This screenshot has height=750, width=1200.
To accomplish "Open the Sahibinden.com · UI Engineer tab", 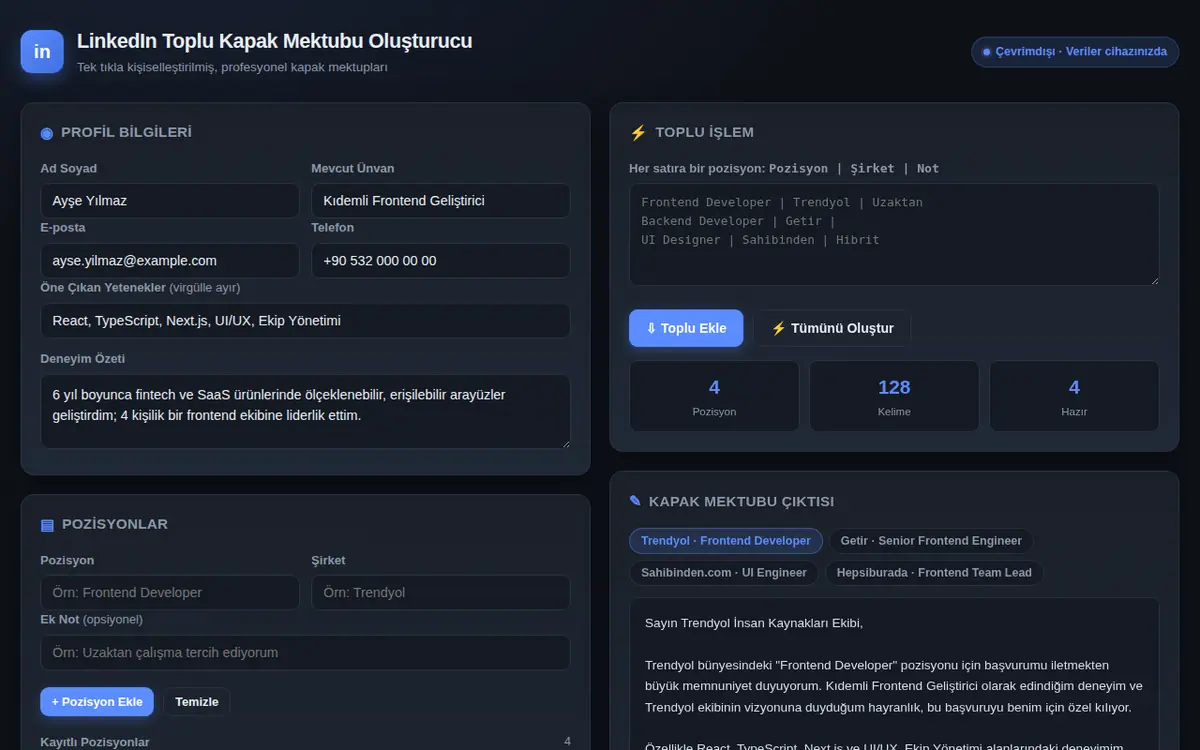I will [x=724, y=573].
